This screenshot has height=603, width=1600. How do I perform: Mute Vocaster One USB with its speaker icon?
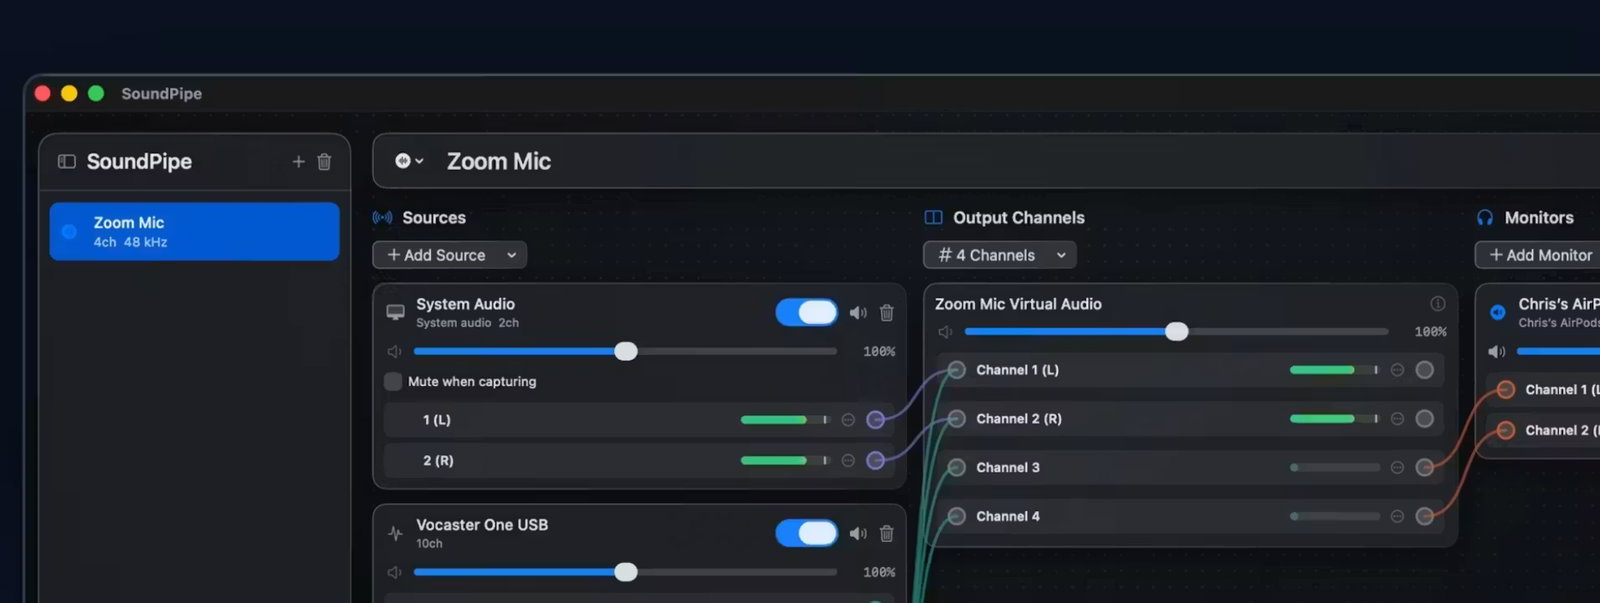[858, 533]
